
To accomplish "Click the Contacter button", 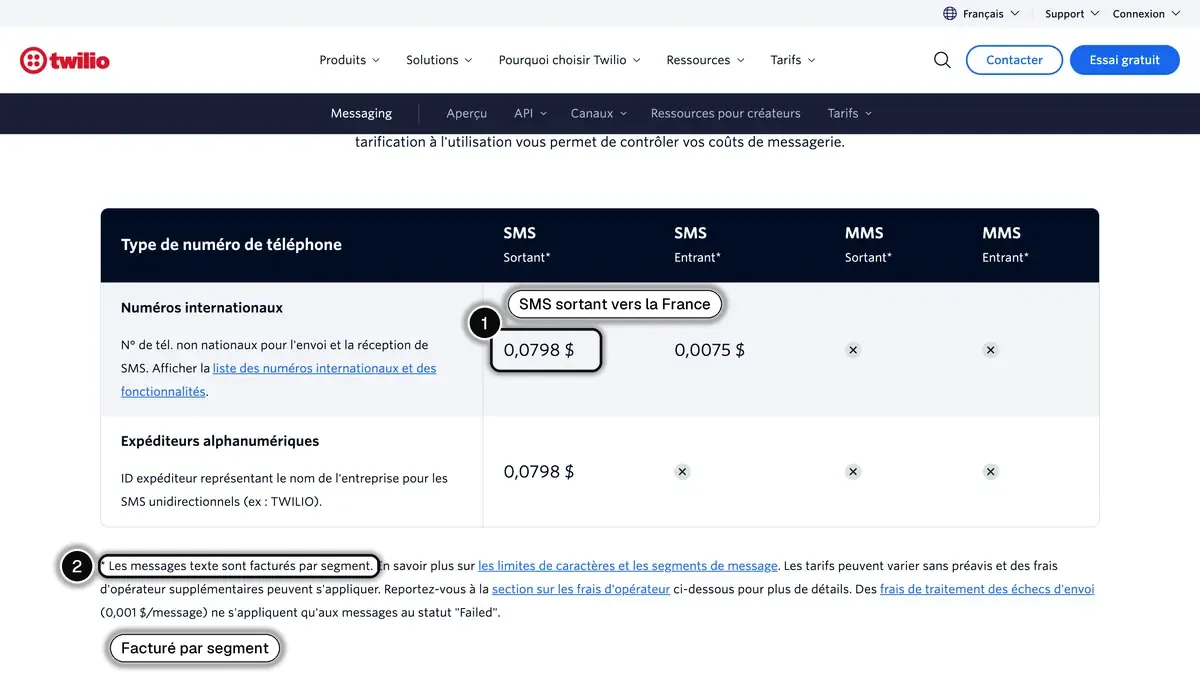I will [x=1014, y=60].
